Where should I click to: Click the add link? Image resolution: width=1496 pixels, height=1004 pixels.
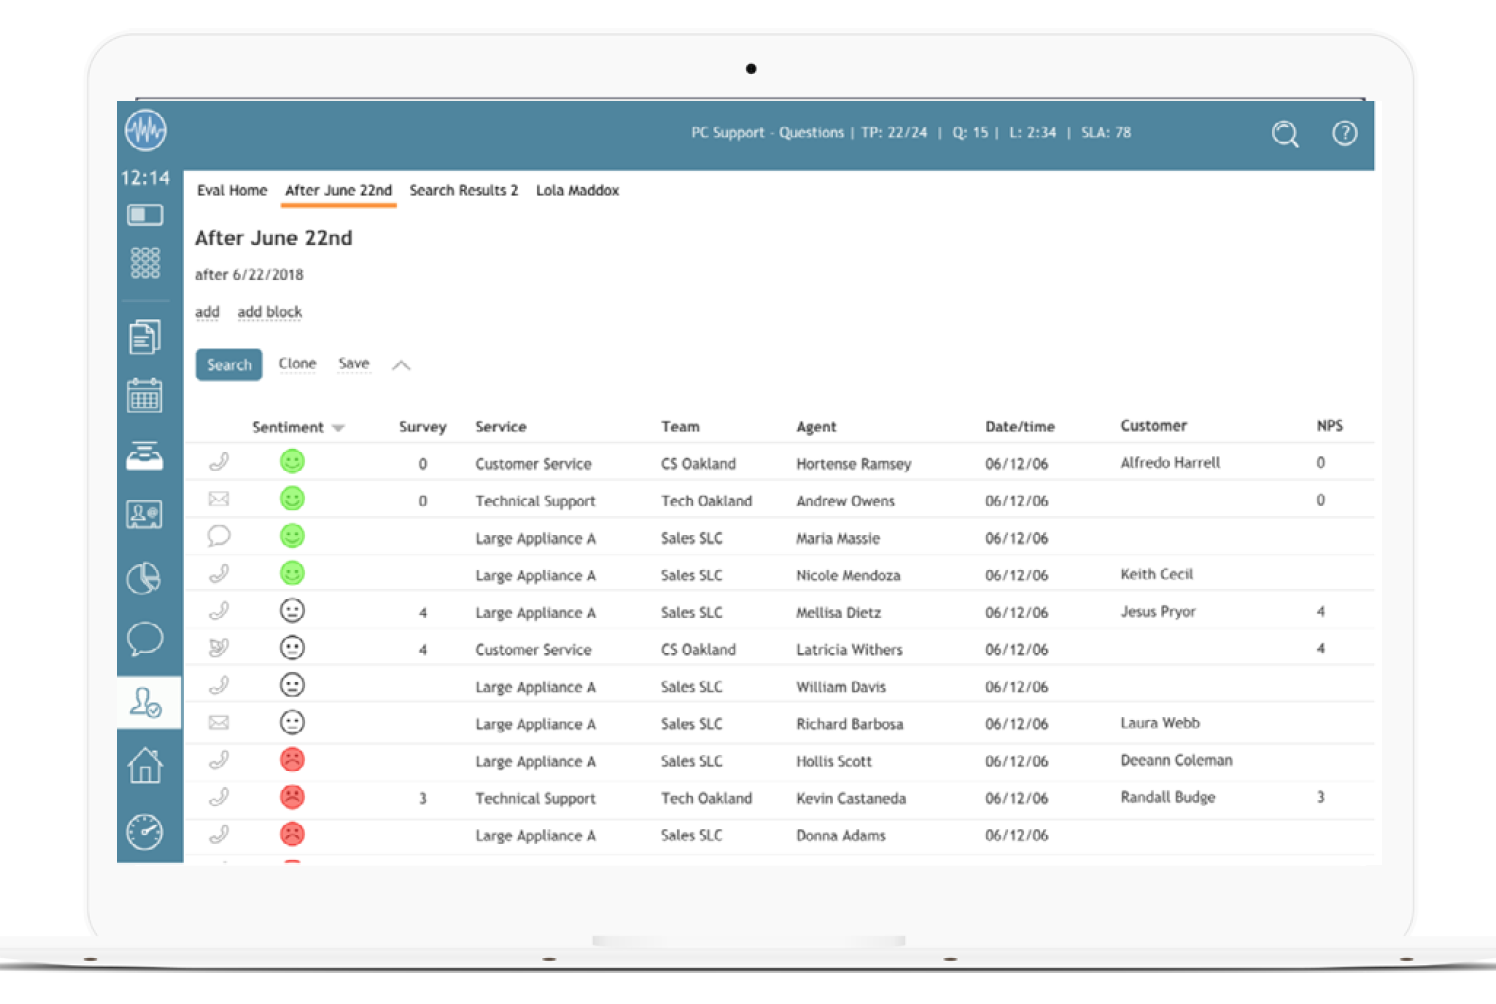coord(207,312)
